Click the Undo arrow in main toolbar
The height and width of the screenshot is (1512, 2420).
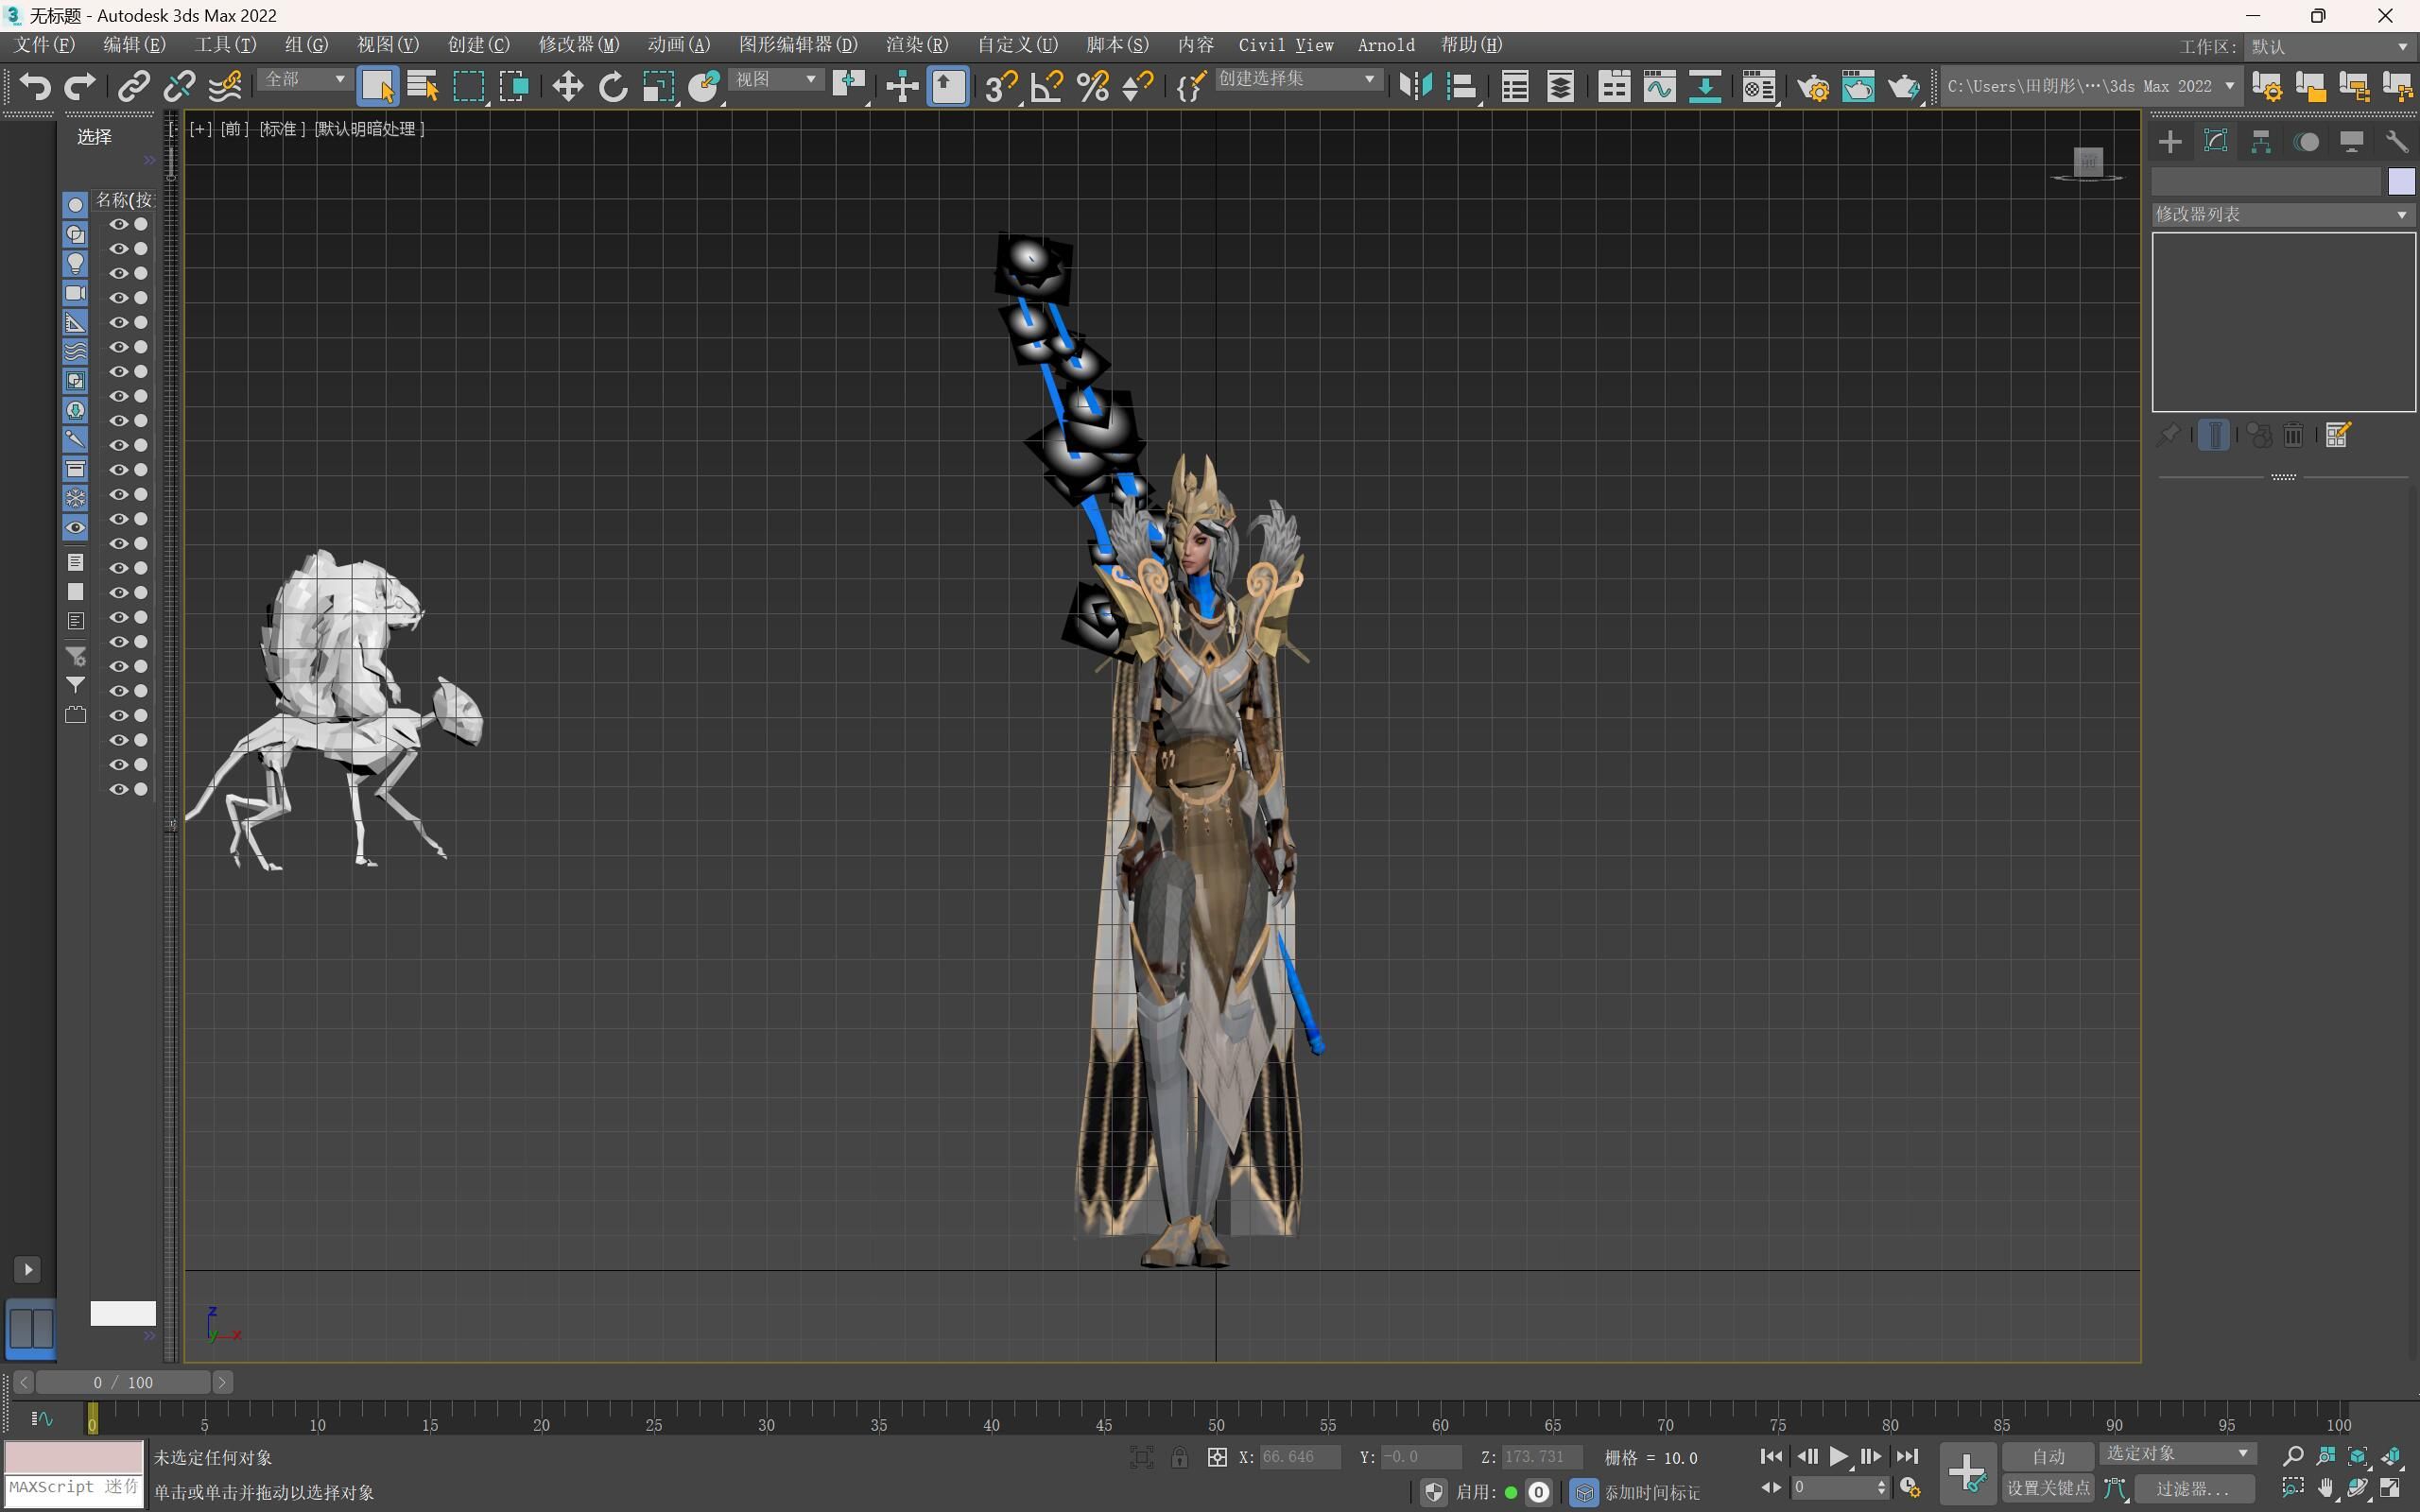(35, 87)
